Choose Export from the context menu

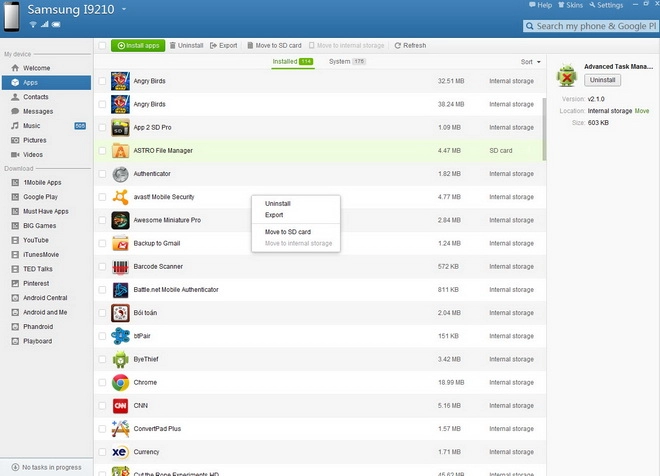click(x=274, y=215)
